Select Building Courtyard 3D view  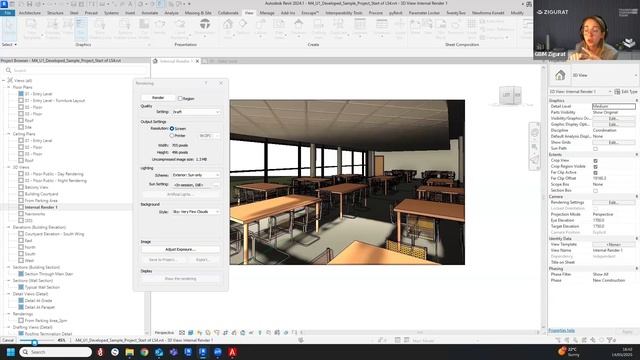click(41, 194)
